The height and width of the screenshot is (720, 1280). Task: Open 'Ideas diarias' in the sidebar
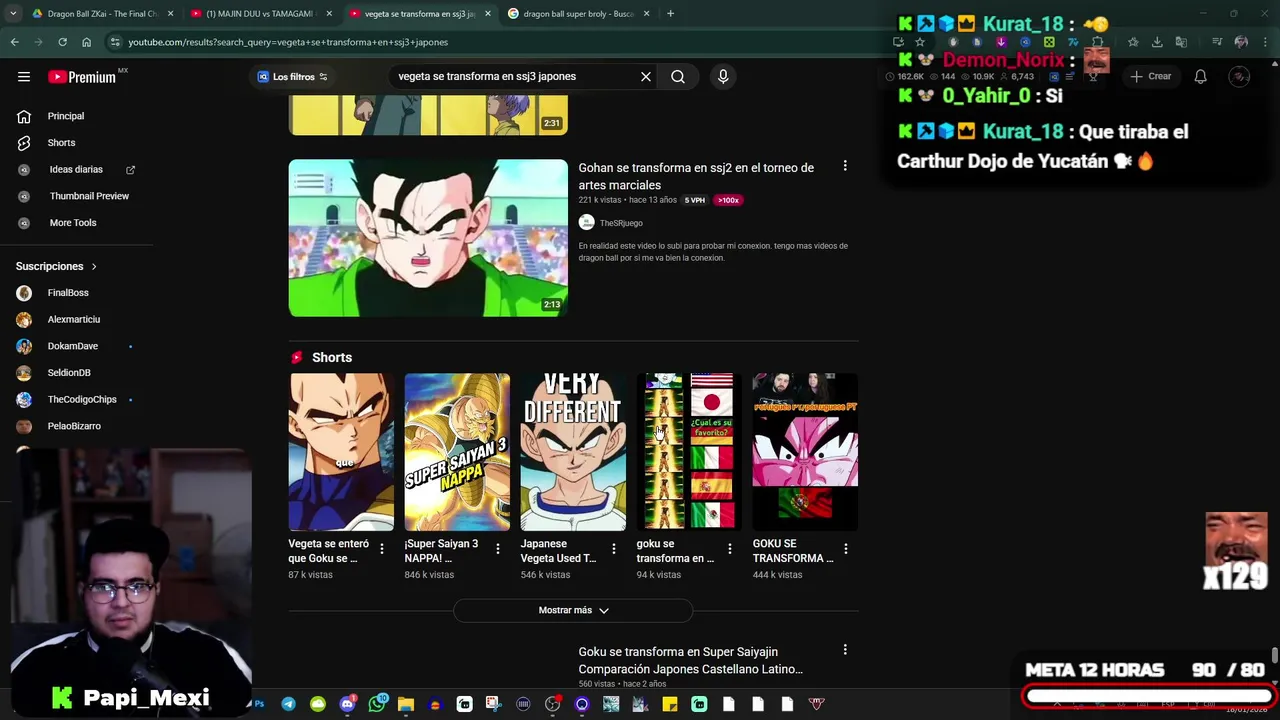pos(75,170)
